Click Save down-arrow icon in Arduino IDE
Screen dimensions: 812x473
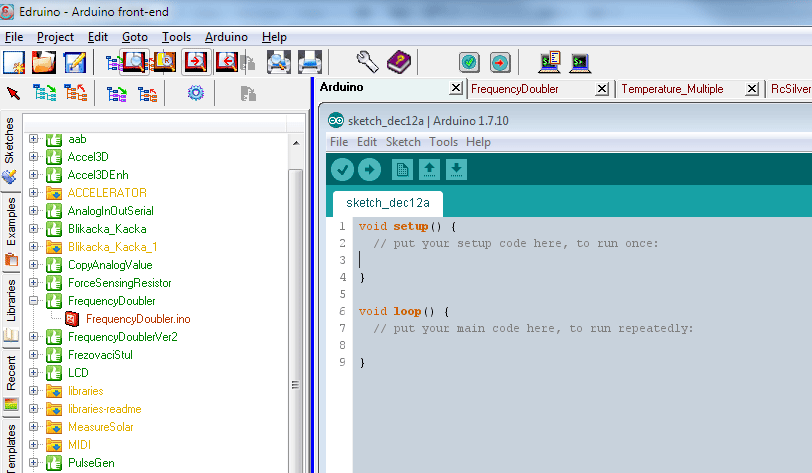click(456, 169)
